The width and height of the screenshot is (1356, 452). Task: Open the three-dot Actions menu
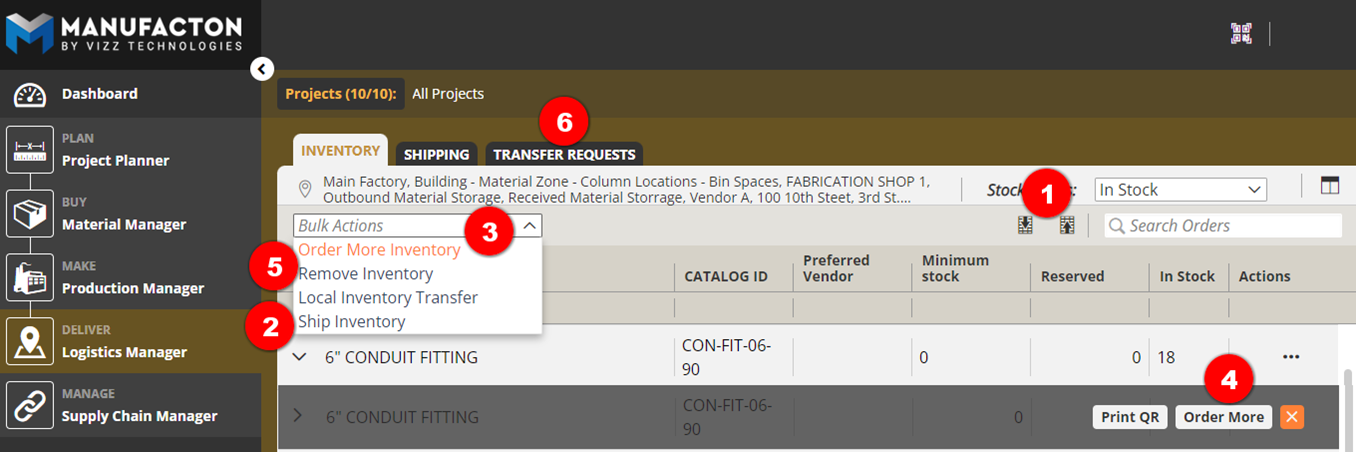(1291, 357)
